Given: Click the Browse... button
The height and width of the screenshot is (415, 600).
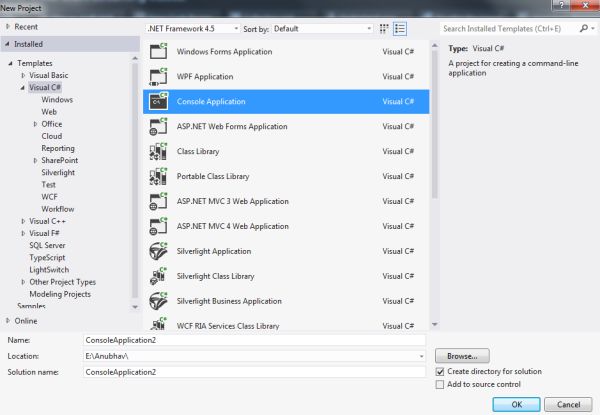Looking at the screenshot, I should (462, 356).
